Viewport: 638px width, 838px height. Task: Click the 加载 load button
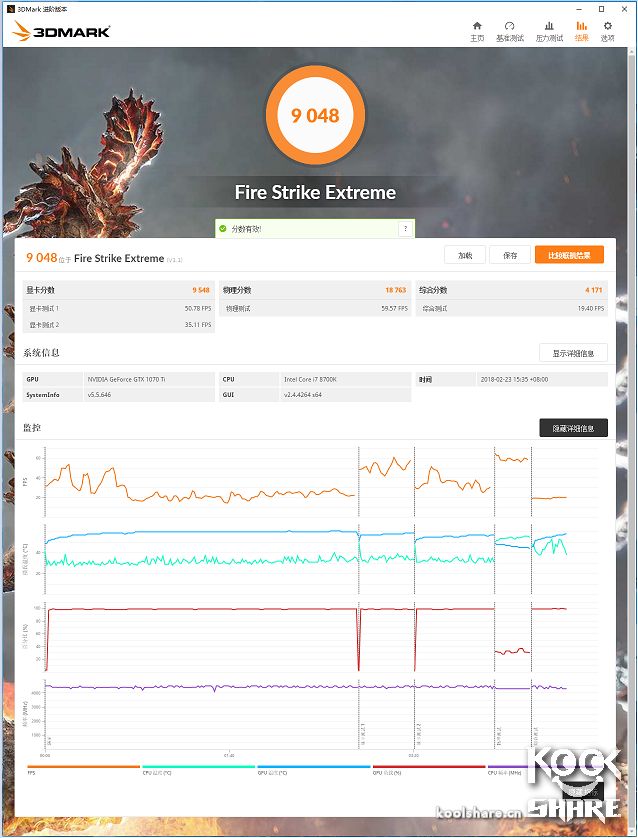(x=465, y=255)
